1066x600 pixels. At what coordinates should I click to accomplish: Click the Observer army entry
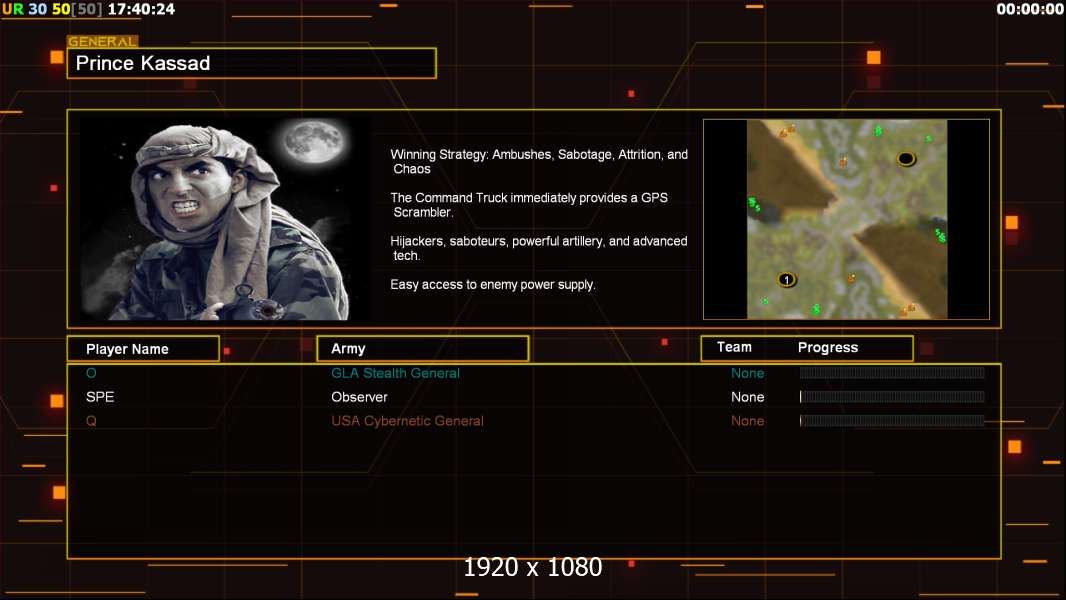359,397
